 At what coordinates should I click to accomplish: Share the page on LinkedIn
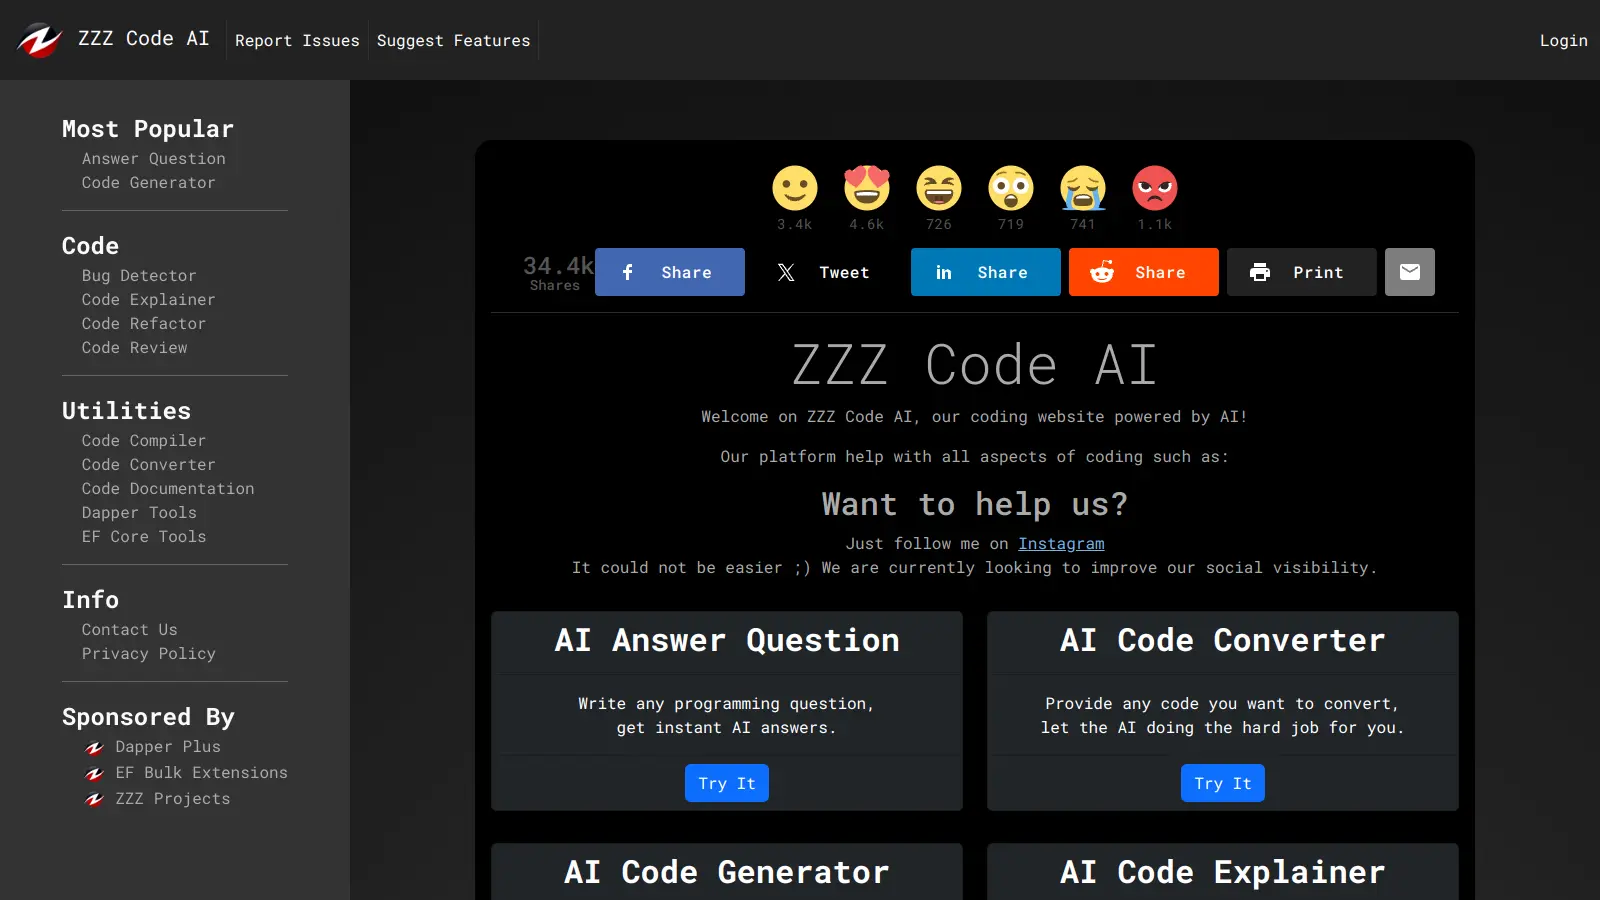click(985, 272)
